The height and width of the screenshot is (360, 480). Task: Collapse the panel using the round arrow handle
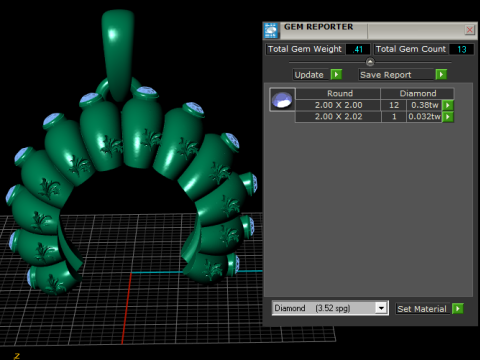370,62
